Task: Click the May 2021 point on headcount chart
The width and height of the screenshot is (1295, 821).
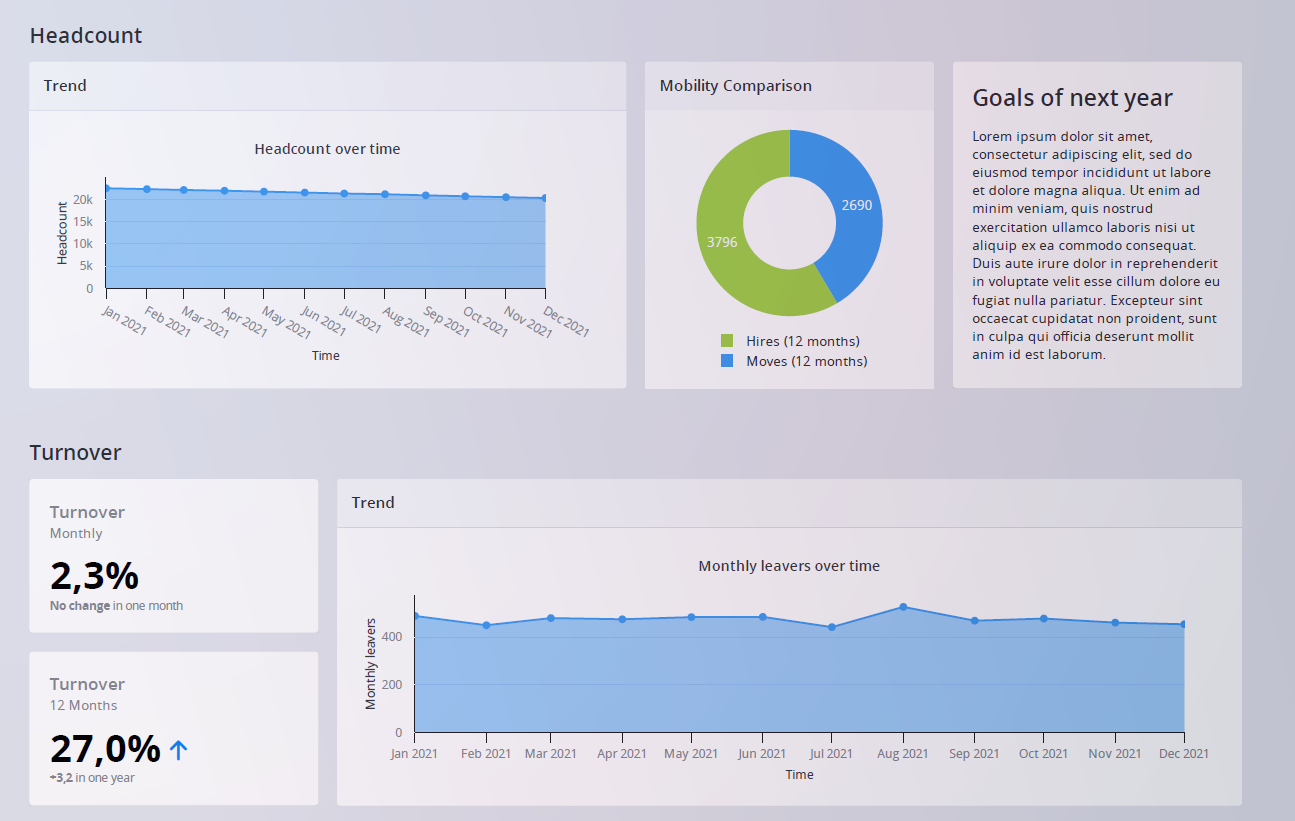Action: point(265,191)
